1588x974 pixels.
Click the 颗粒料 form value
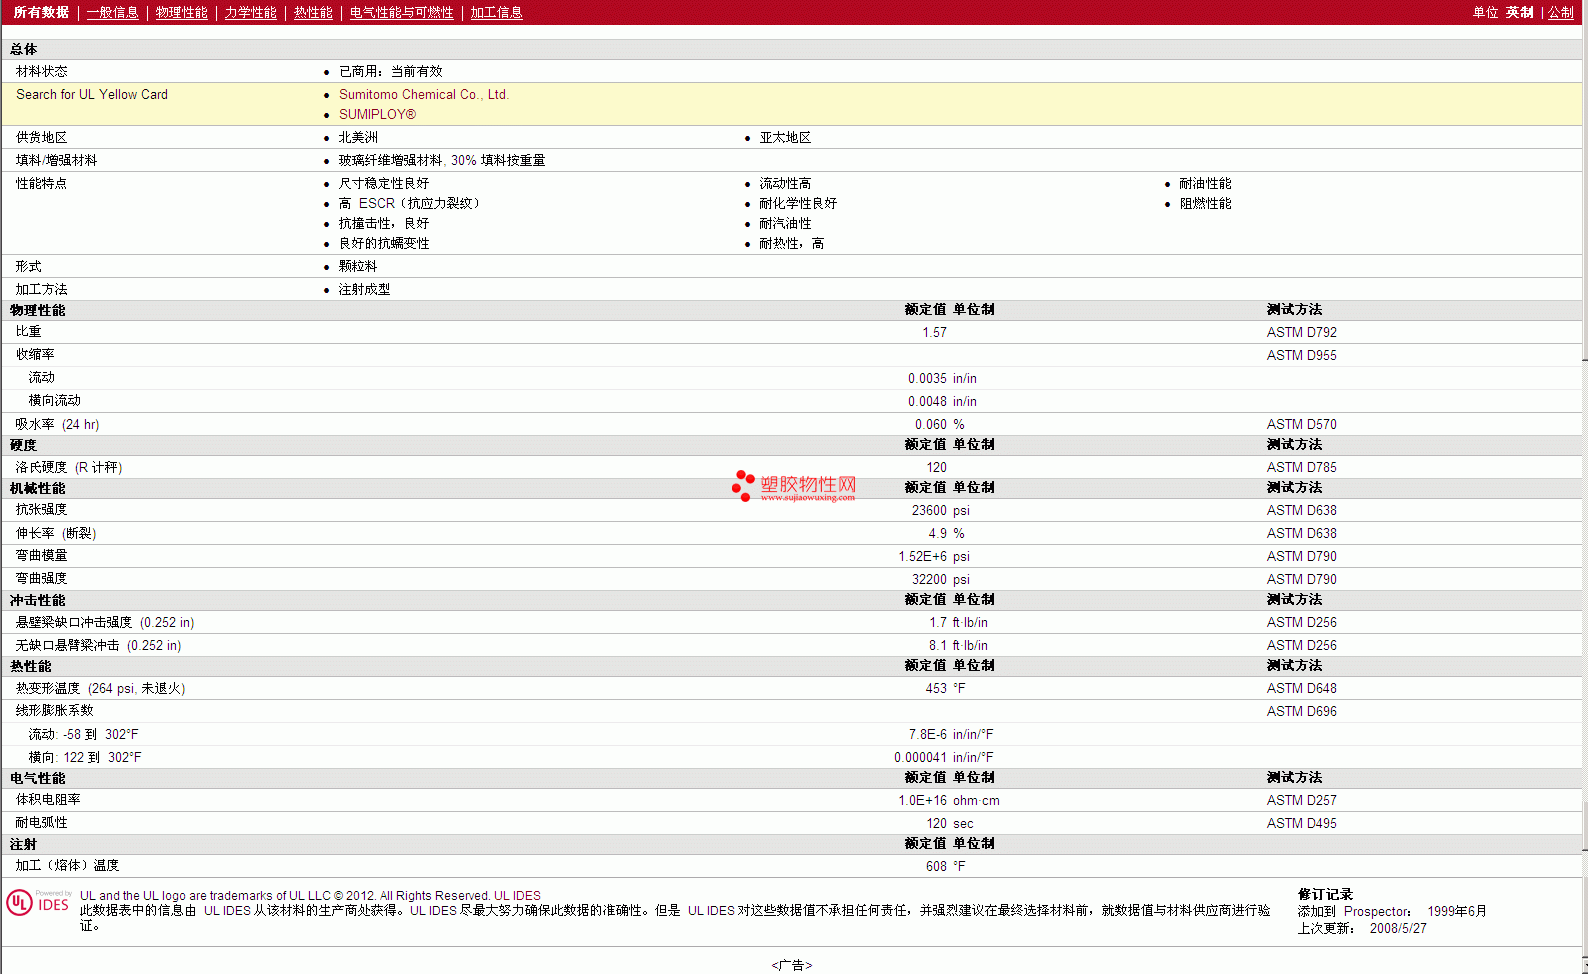tap(358, 266)
